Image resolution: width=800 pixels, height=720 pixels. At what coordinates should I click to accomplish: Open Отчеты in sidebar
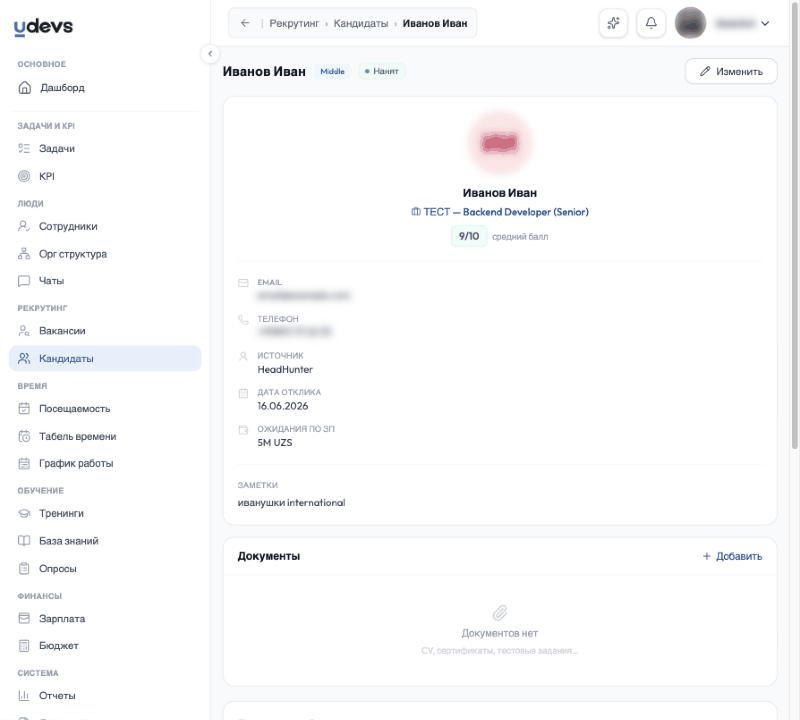[105, 696]
